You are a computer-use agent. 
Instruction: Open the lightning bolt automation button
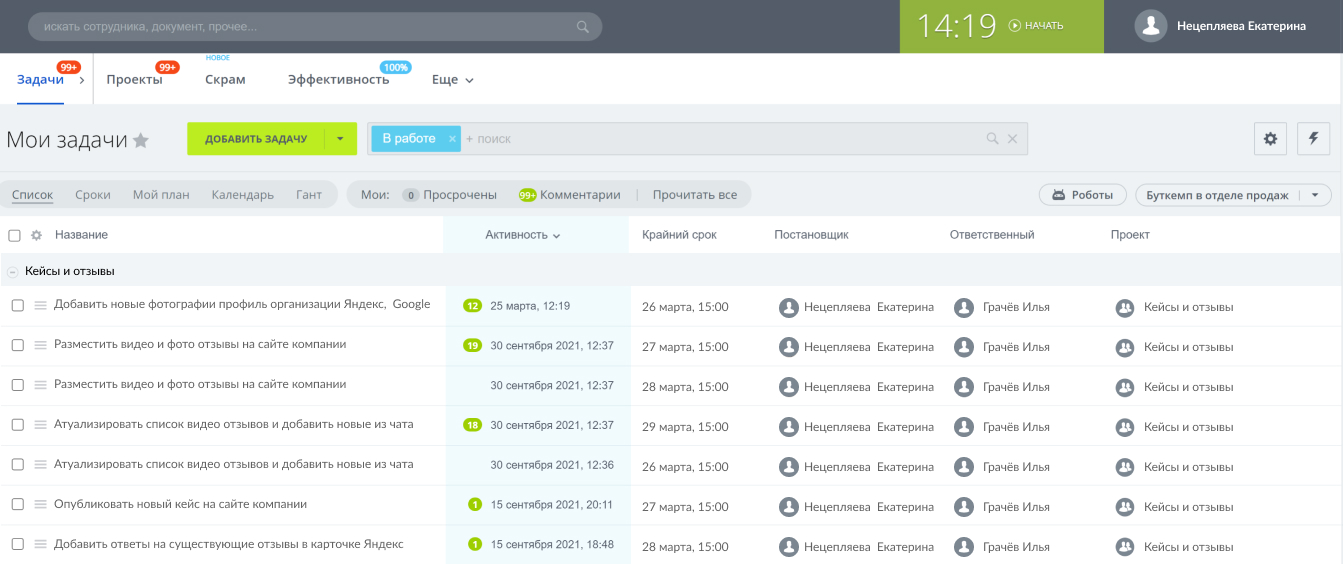click(x=1313, y=139)
